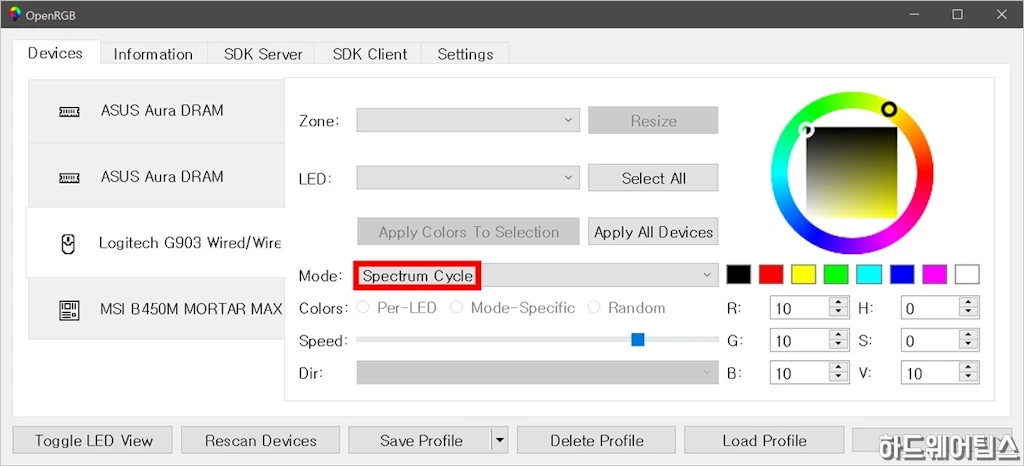Select the Per-LED colors radio button
Image resolution: width=1024 pixels, height=466 pixels.
(x=364, y=308)
